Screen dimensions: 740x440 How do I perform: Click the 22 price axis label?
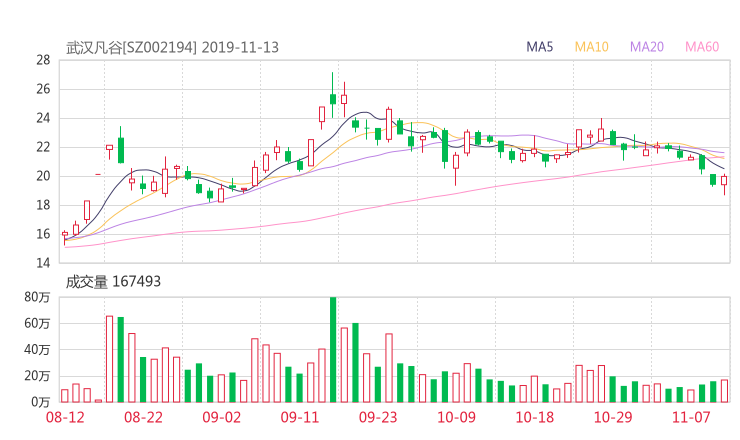[43, 147]
